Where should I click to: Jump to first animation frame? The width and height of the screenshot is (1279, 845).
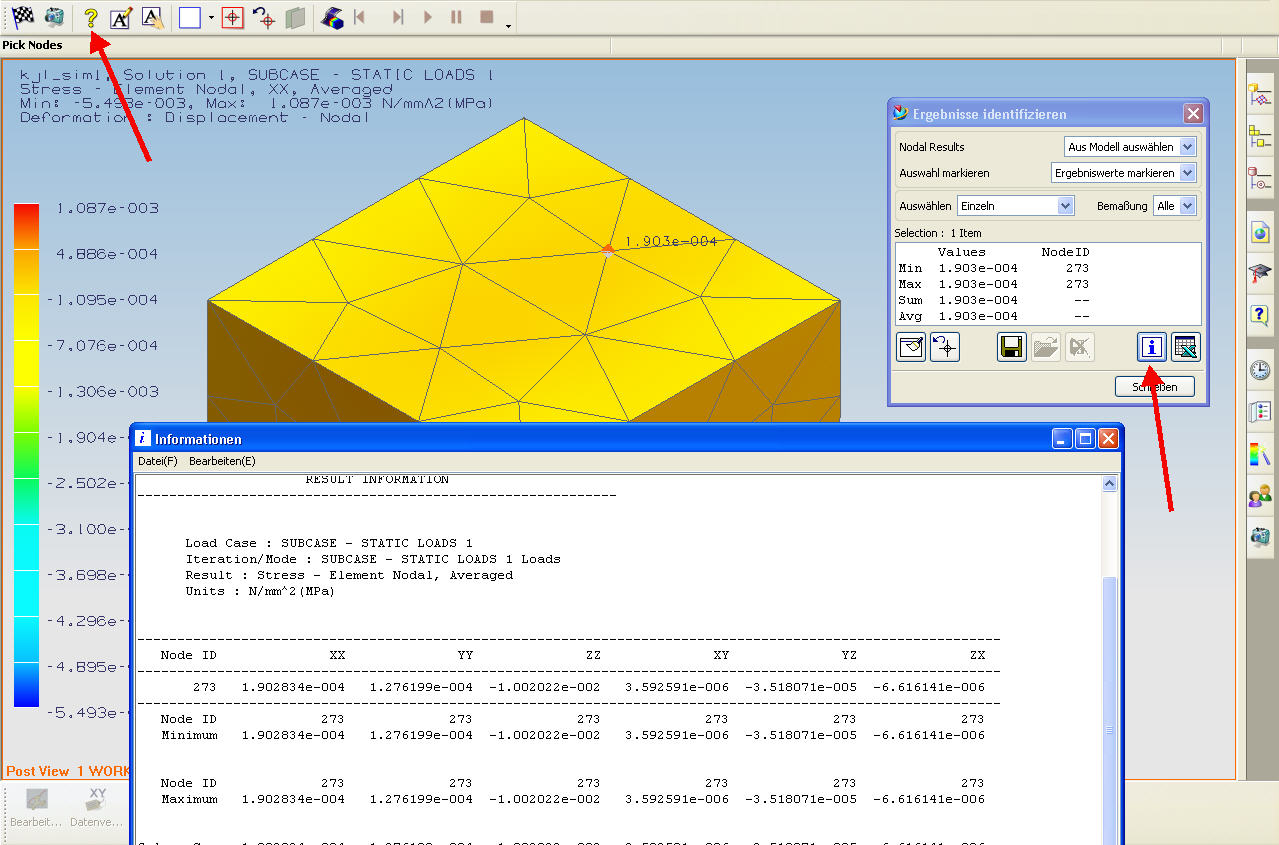(360, 17)
